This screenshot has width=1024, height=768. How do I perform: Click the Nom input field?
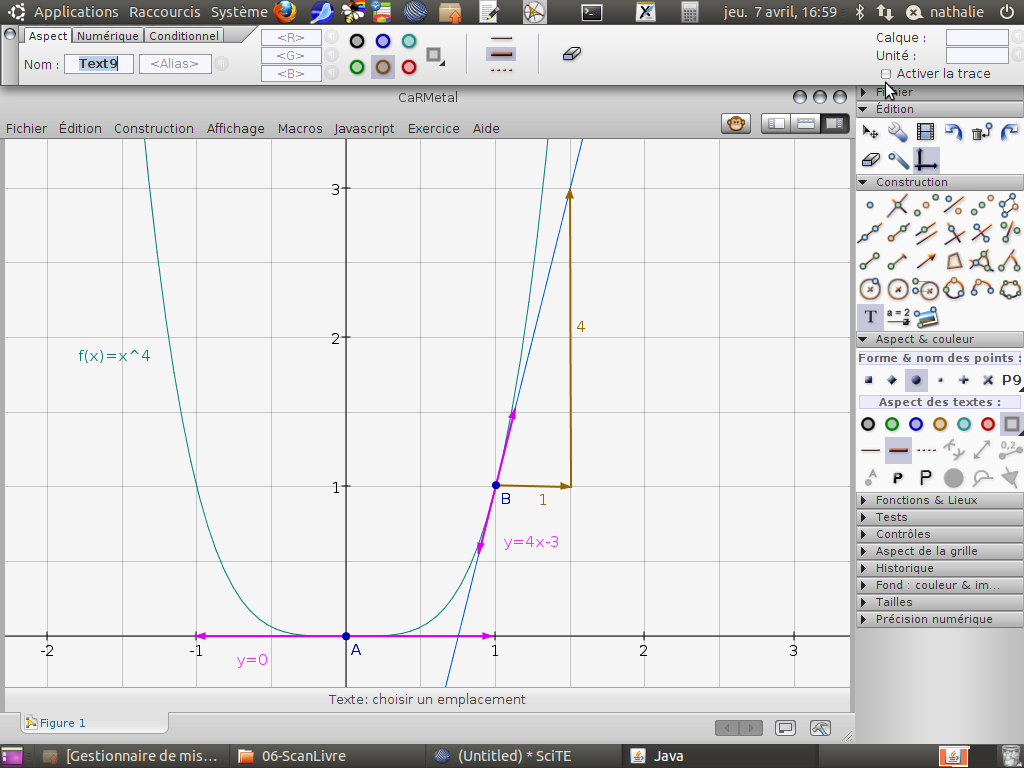99,64
